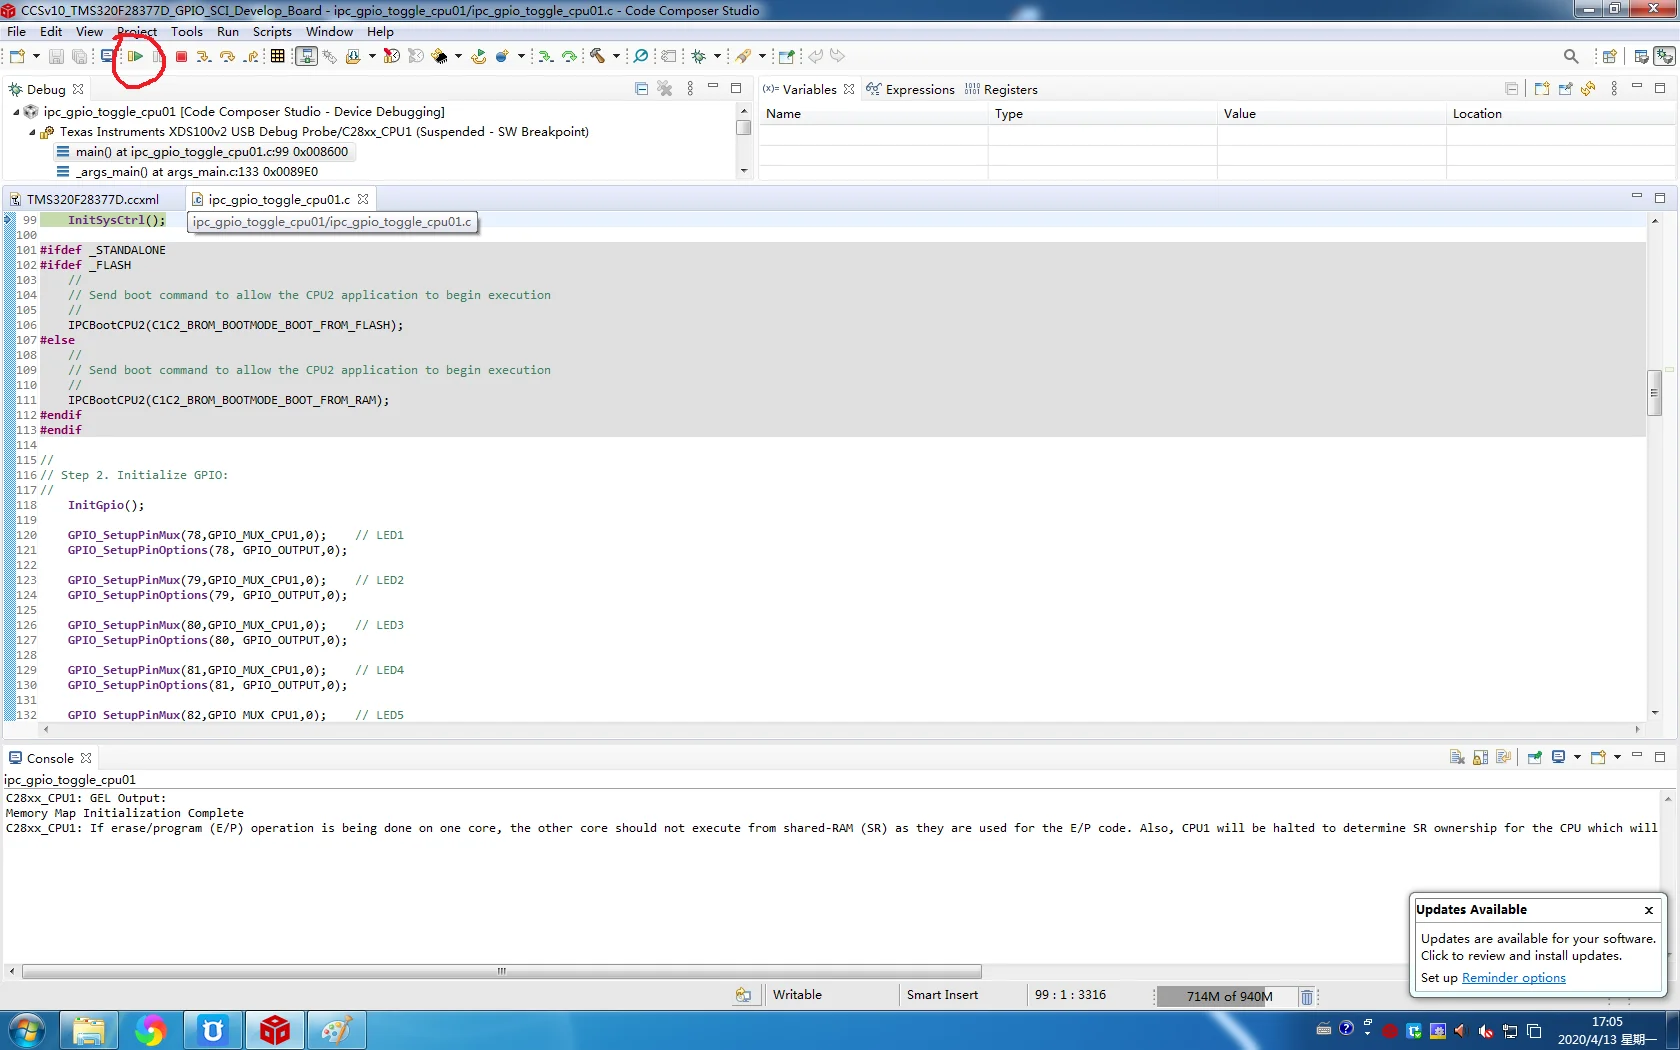Open the Build hammer dropdown arrow
Image resolution: width=1680 pixels, height=1050 pixels.
pos(616,57)
